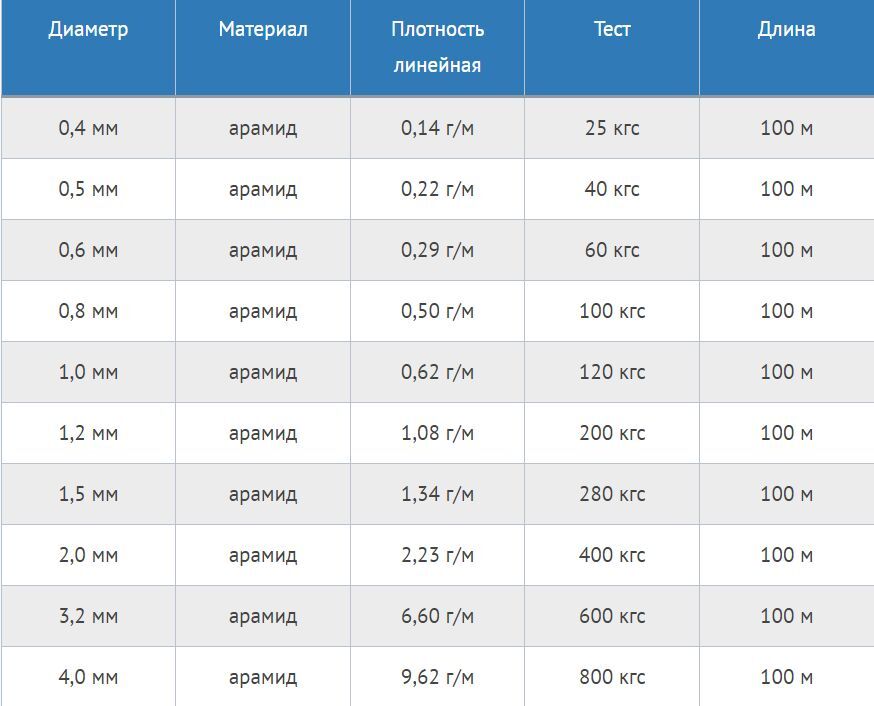The image size is (874, 706).
Task: Select the 1,34 г/м density cell
Action: (437, 494)
